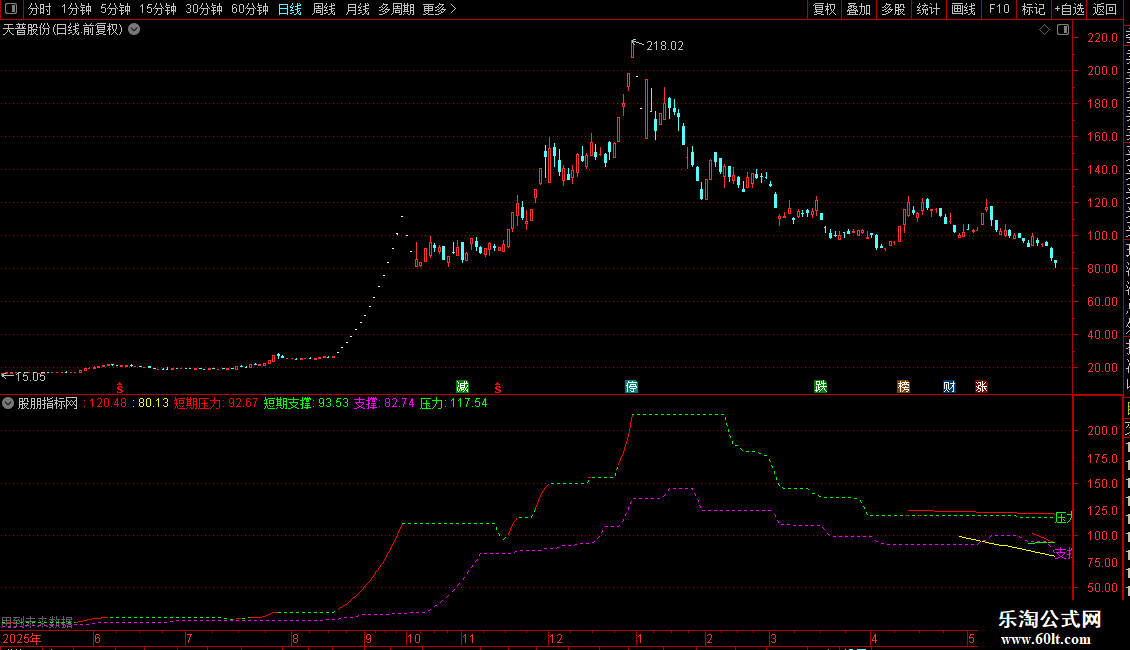Switch to 周线 weekly chart

pos(324,9)
